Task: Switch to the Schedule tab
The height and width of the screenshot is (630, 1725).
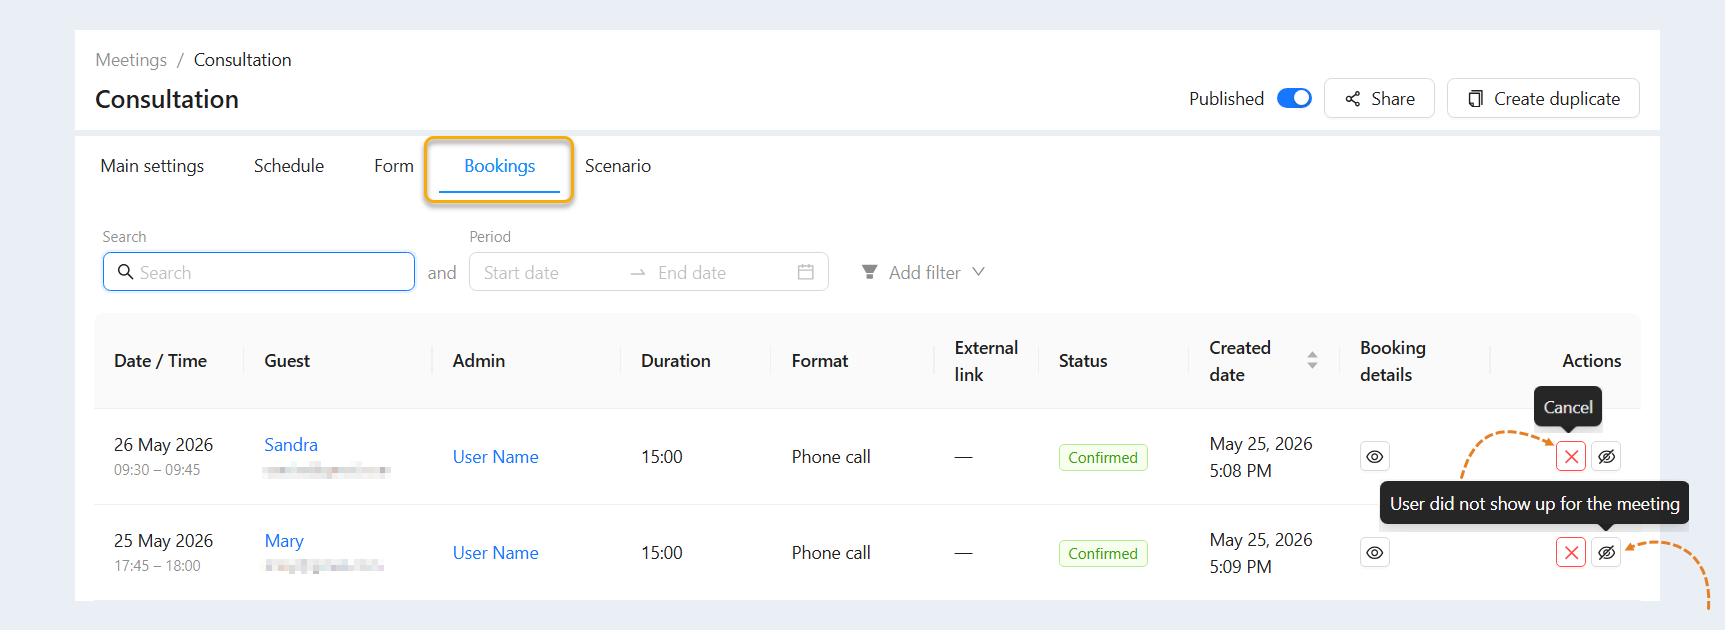Action: pyautogui.click(x=289, y=166)
